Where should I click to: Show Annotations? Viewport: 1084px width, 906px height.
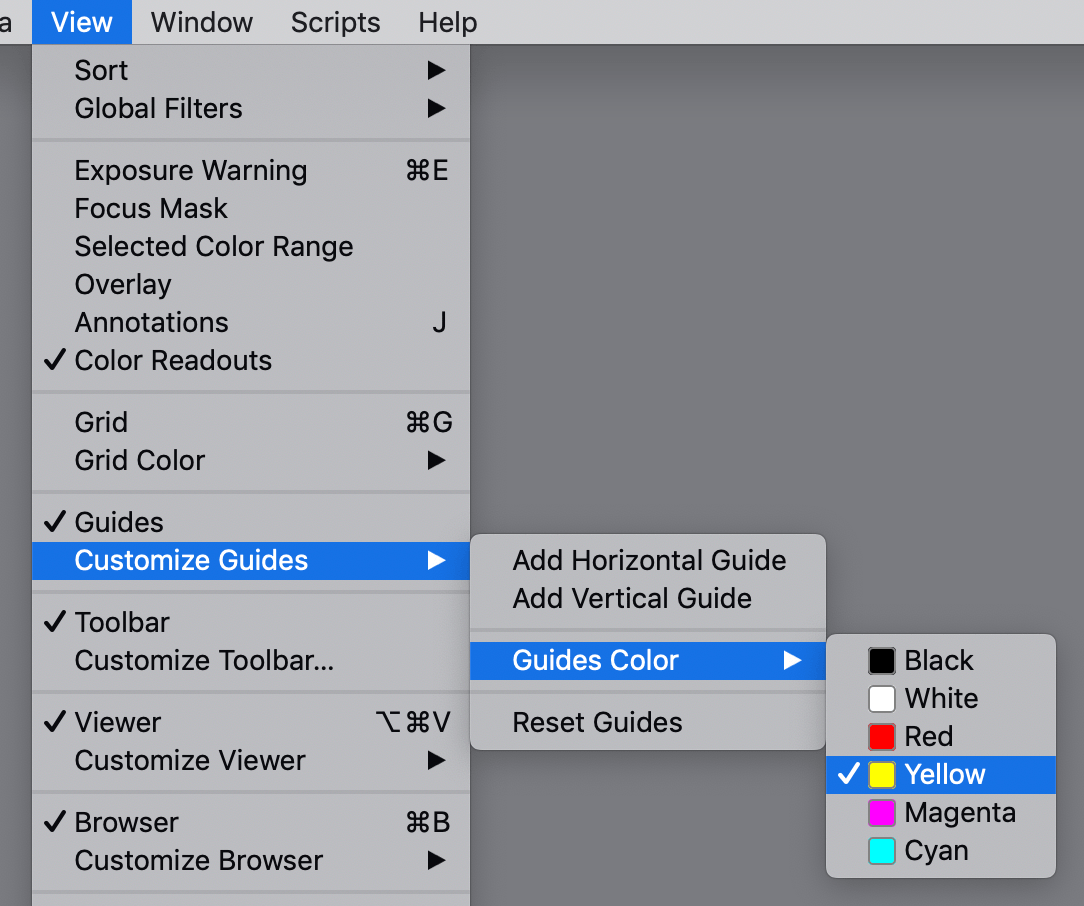(x=251, y=323)
